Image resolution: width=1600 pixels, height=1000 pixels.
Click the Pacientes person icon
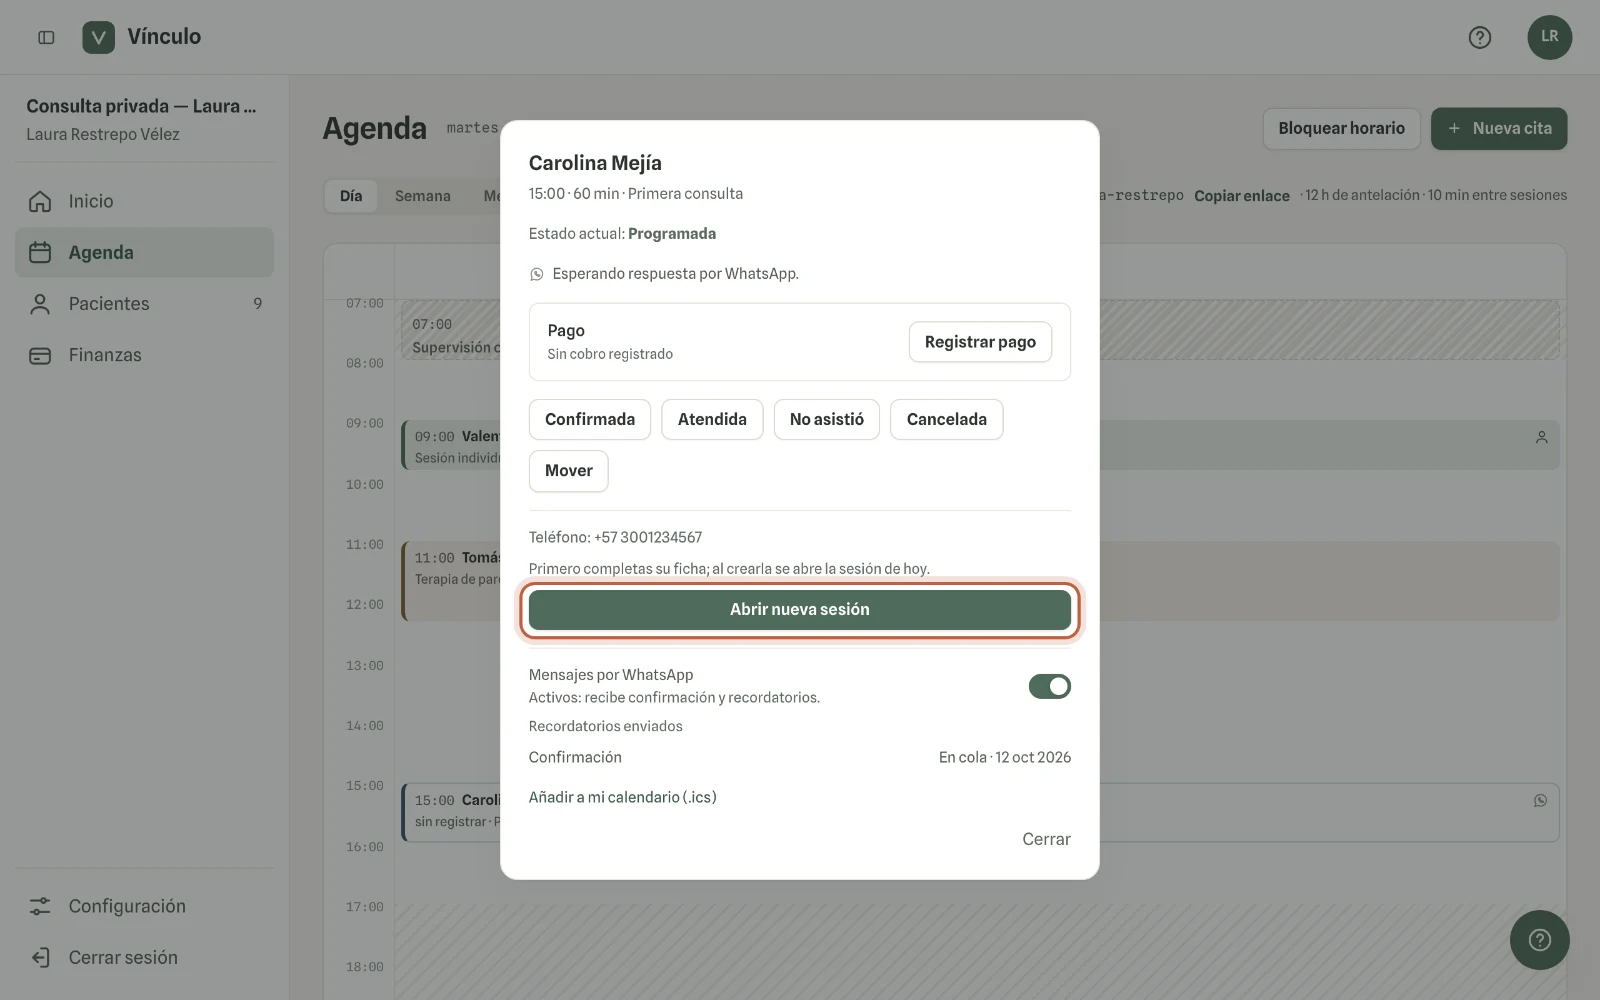[40, 304]
